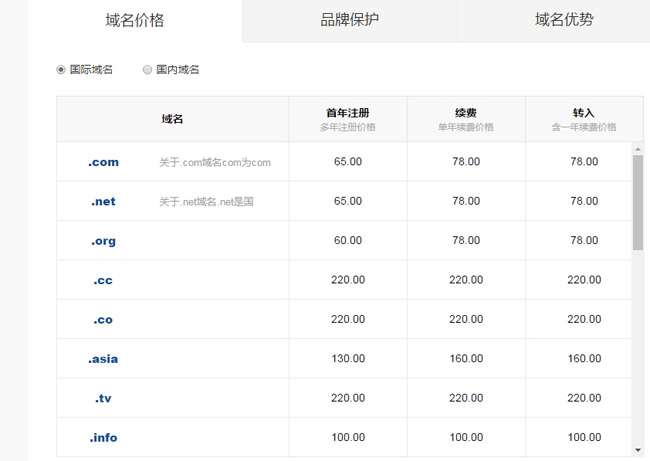Click the 续费 column header
Image resolution: width=650 pixels, height=461 pixels.
(466, 113)
